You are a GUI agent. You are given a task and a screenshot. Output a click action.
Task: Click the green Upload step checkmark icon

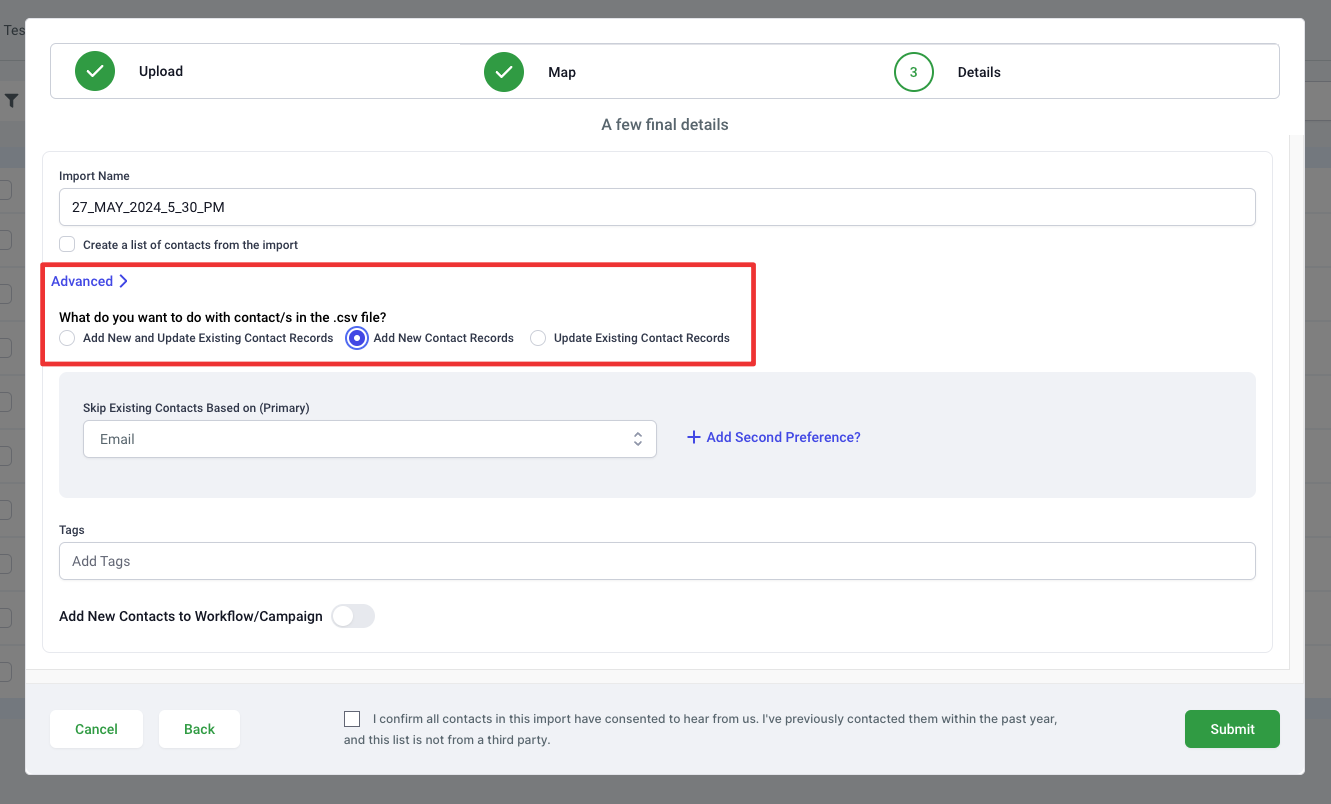[x=95, y=72]
